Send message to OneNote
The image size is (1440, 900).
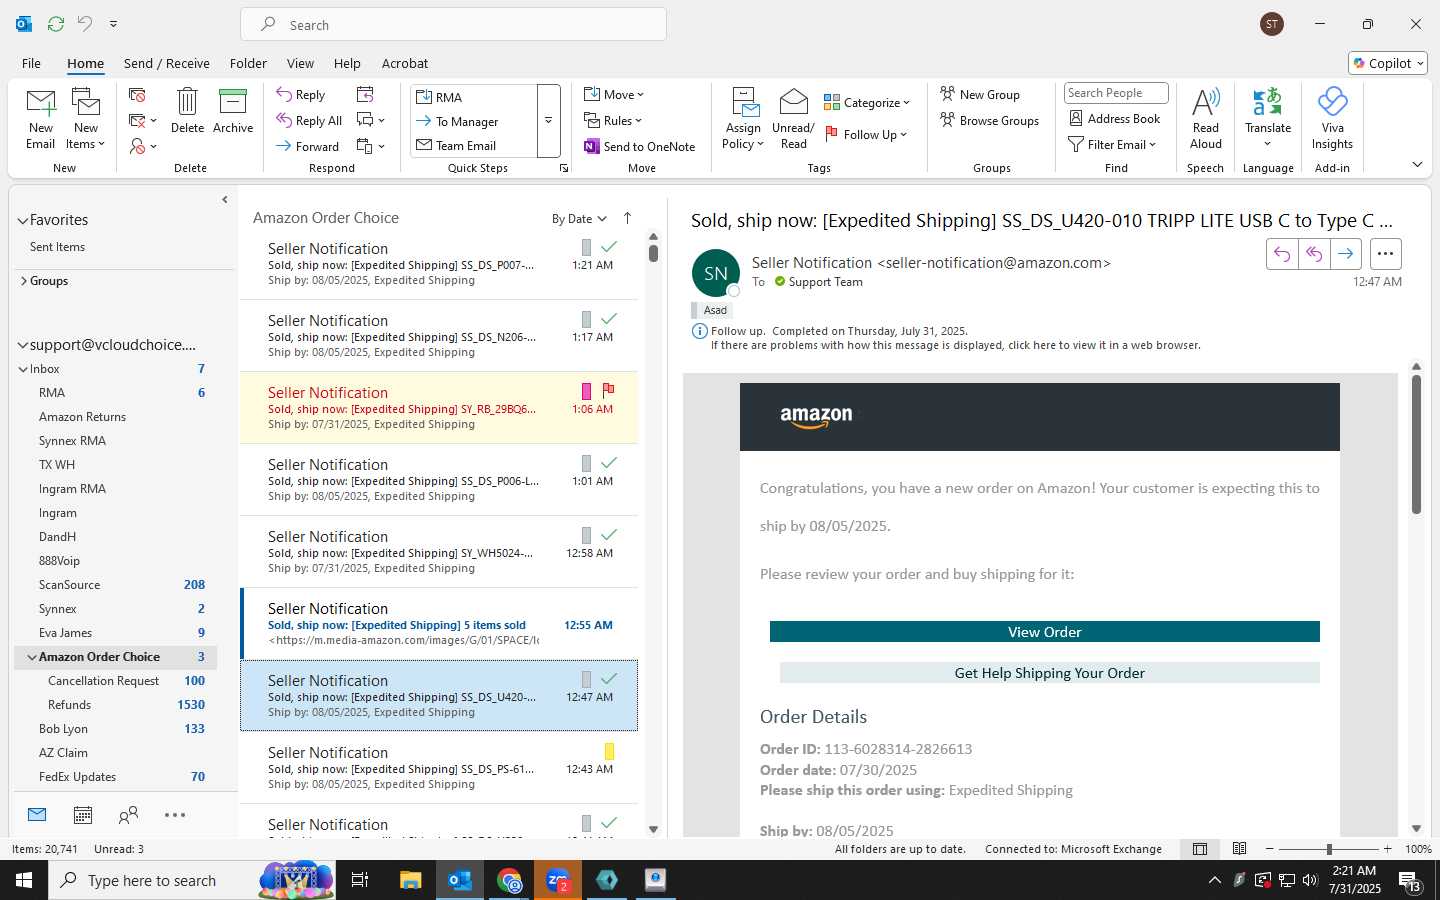pyautogui.click(x=640, y=146)
